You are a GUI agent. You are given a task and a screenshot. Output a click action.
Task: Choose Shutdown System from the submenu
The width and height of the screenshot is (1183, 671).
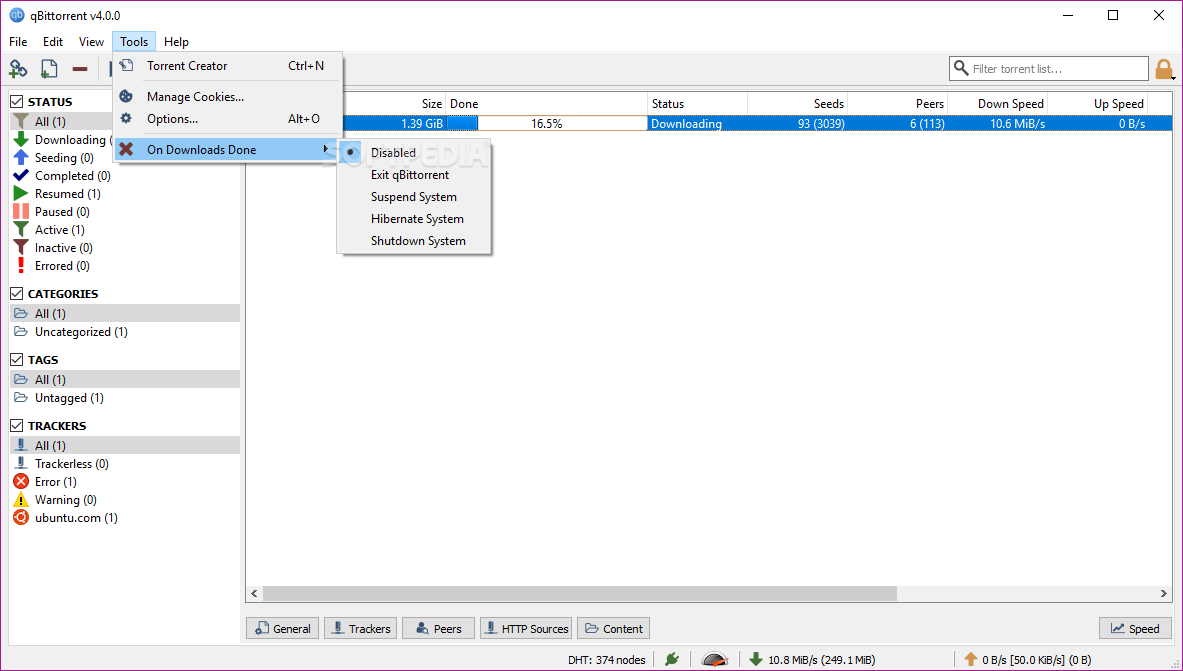tap(418, 241)
